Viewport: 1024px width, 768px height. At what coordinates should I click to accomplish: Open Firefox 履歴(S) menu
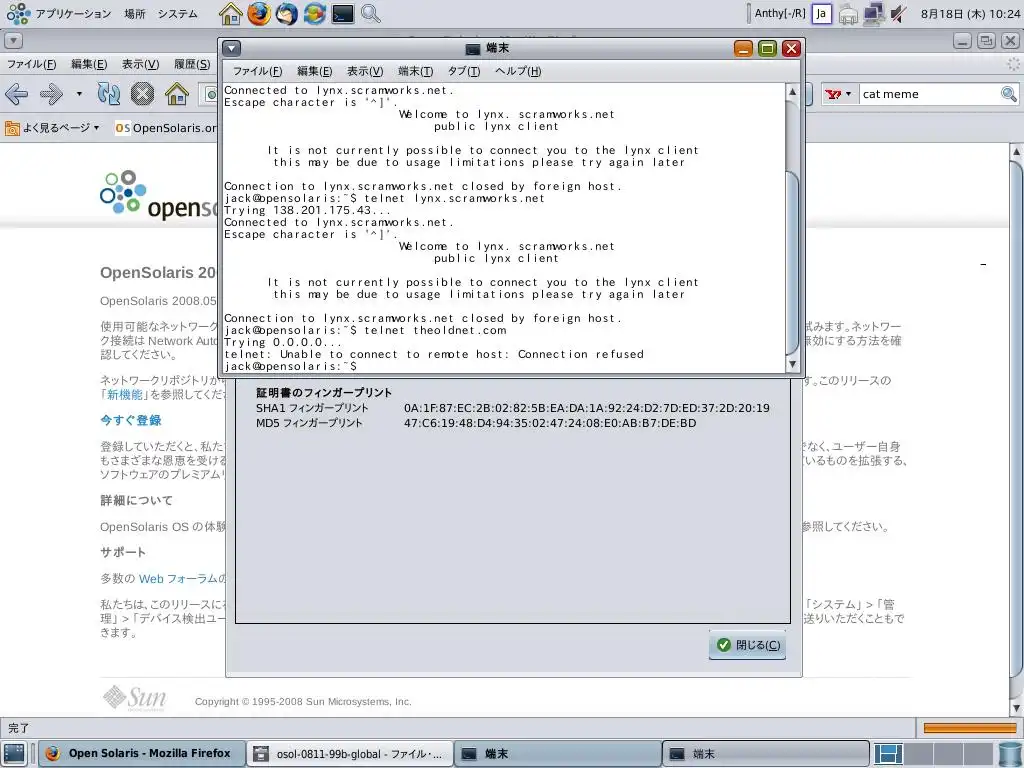192,64
